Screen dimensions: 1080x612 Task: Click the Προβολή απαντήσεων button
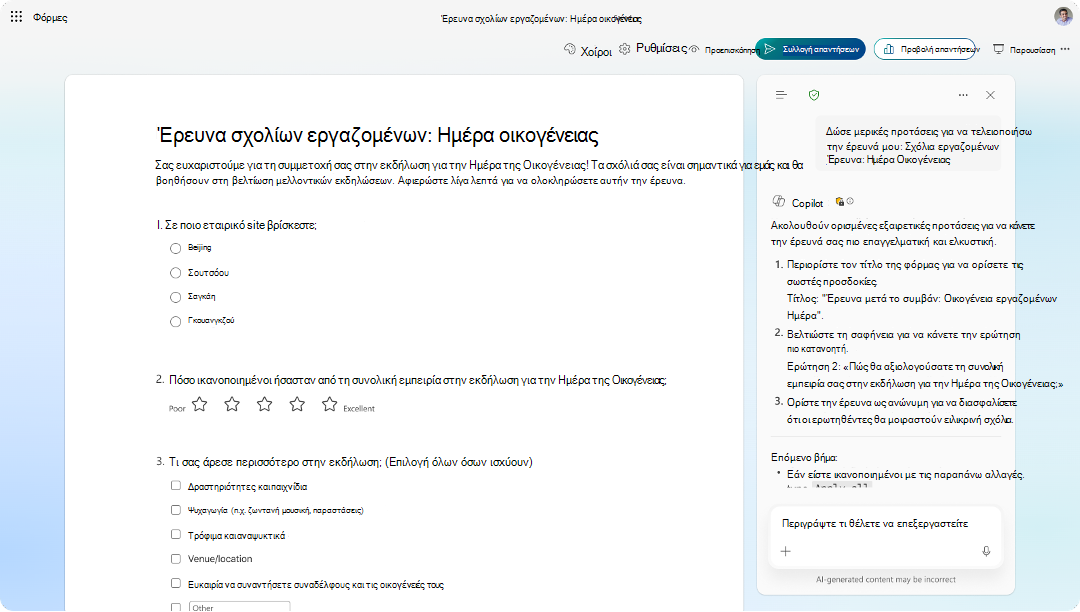(x=925, y=49)
